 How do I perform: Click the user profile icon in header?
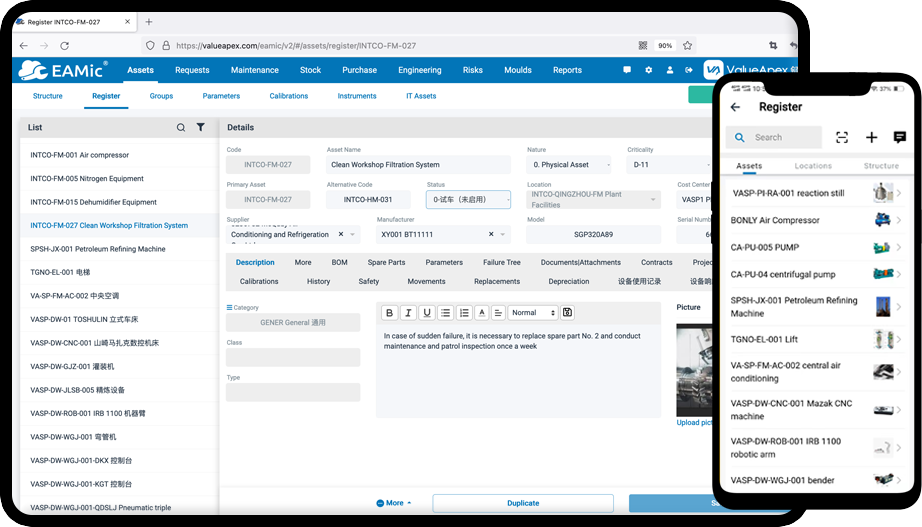(x=670, y=70)
